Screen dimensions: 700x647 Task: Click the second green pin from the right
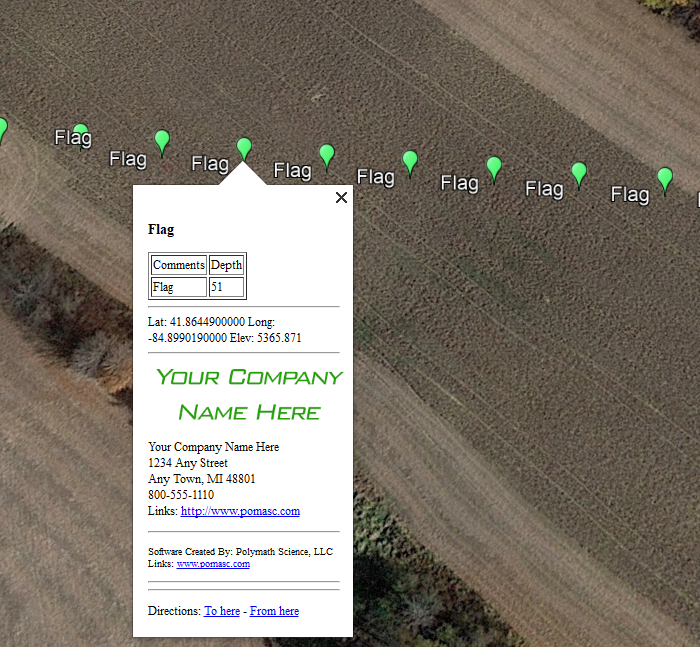coord(579,173)
